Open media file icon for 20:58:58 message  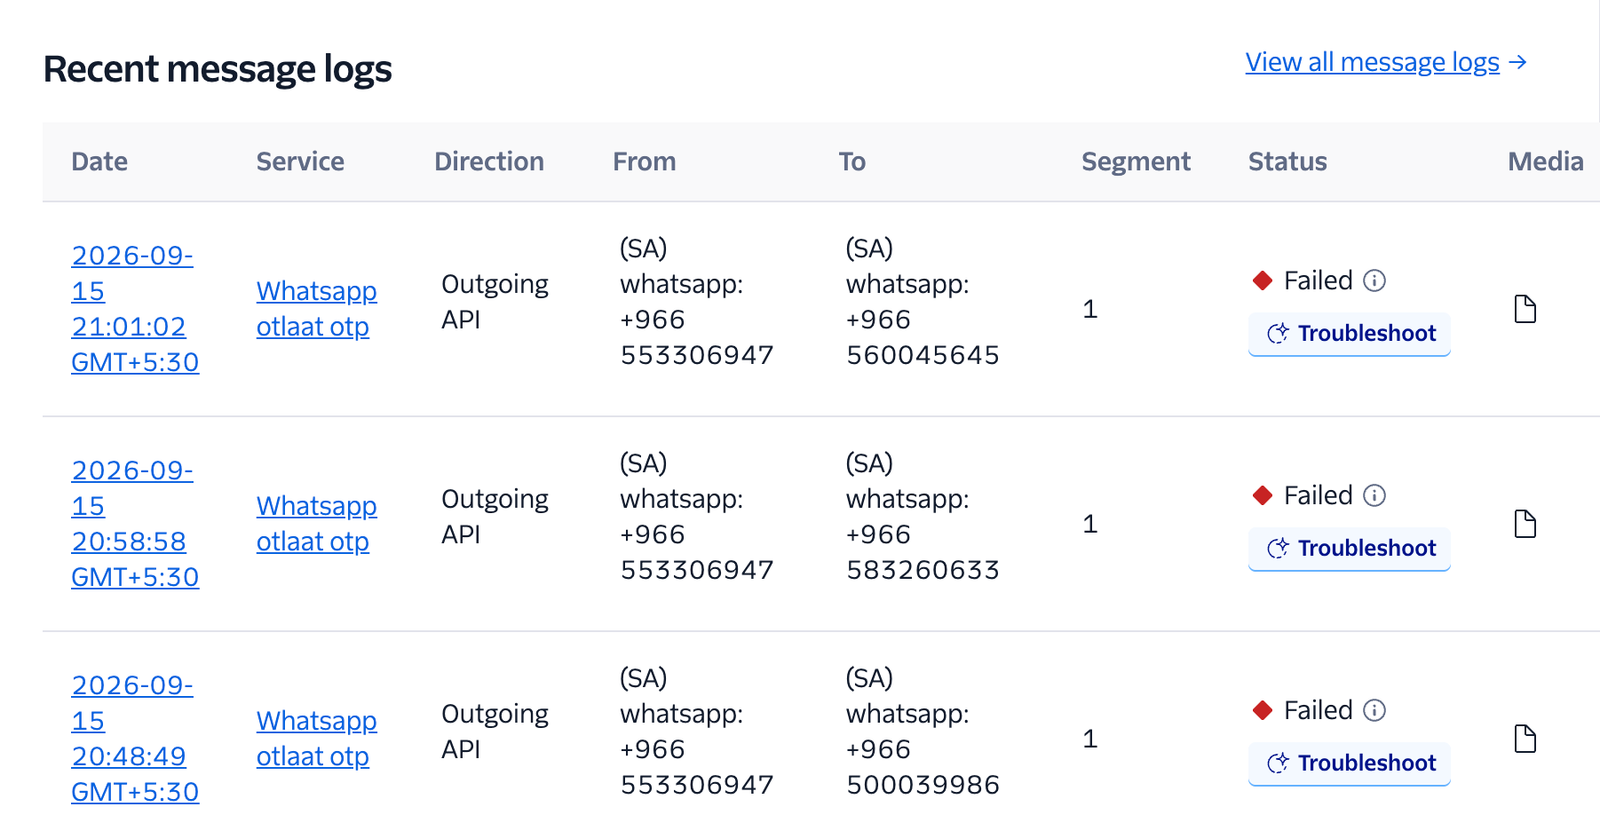point(1525,524)
